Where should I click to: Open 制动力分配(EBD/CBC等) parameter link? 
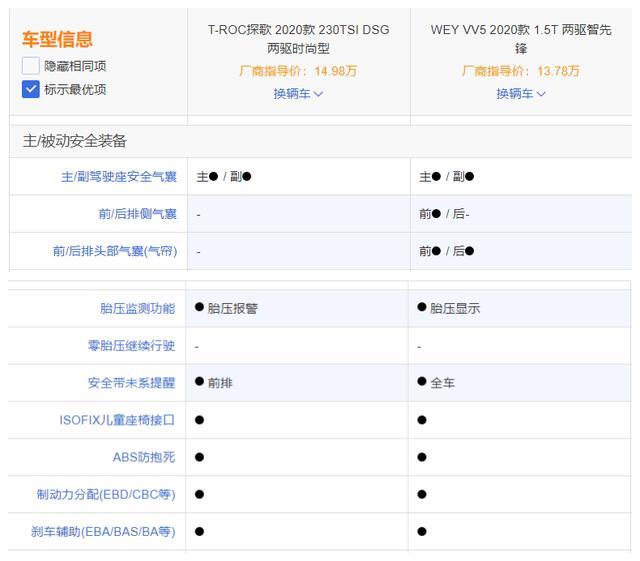pos(106,494)
